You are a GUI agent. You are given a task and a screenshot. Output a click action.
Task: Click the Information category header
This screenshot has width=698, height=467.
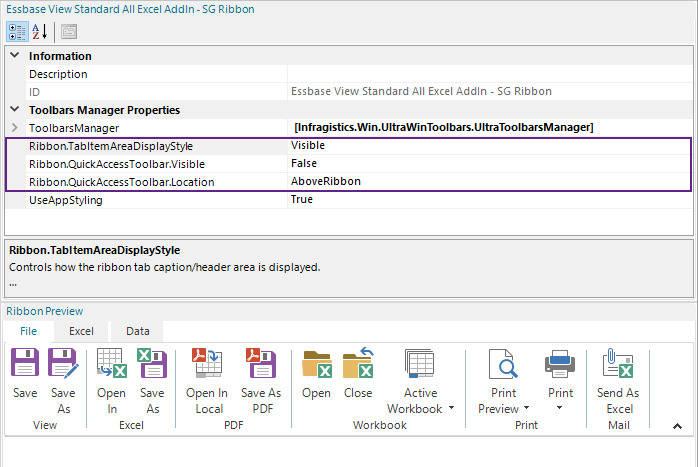tap(60, 56)
